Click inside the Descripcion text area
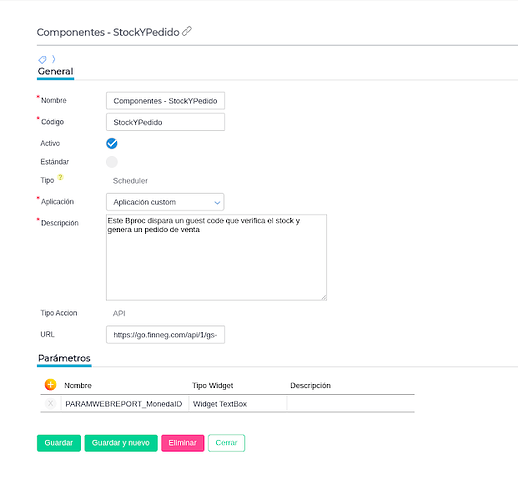The height and width of the screenshot is (500, 518). coord(216,257)
